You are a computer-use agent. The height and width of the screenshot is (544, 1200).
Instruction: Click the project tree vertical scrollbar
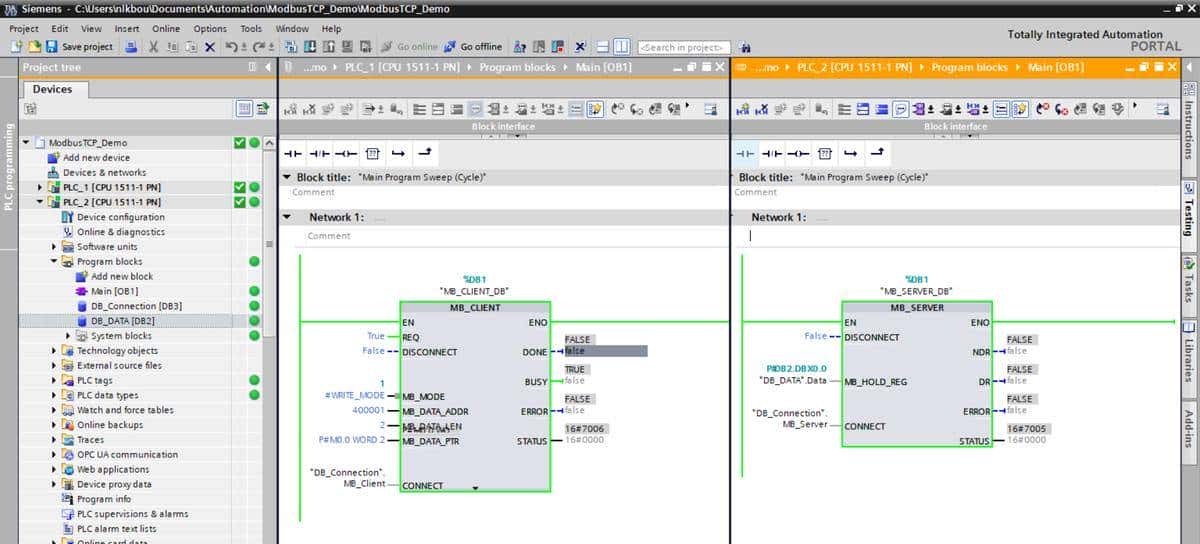tap(268, 300)
